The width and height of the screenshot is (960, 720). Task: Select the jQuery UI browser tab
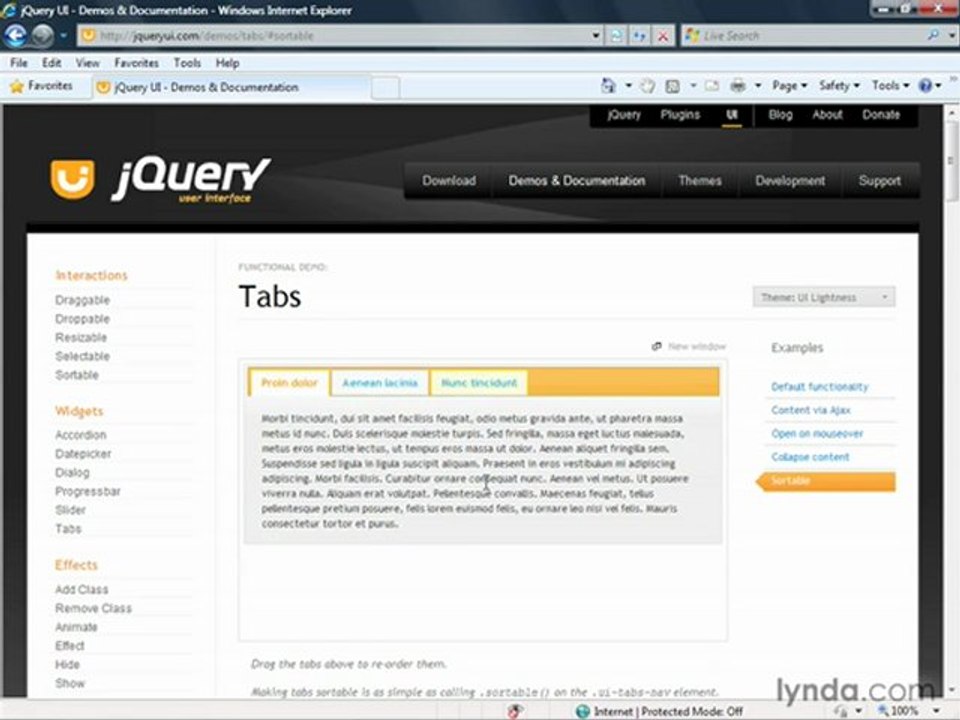tap(231, 87)
